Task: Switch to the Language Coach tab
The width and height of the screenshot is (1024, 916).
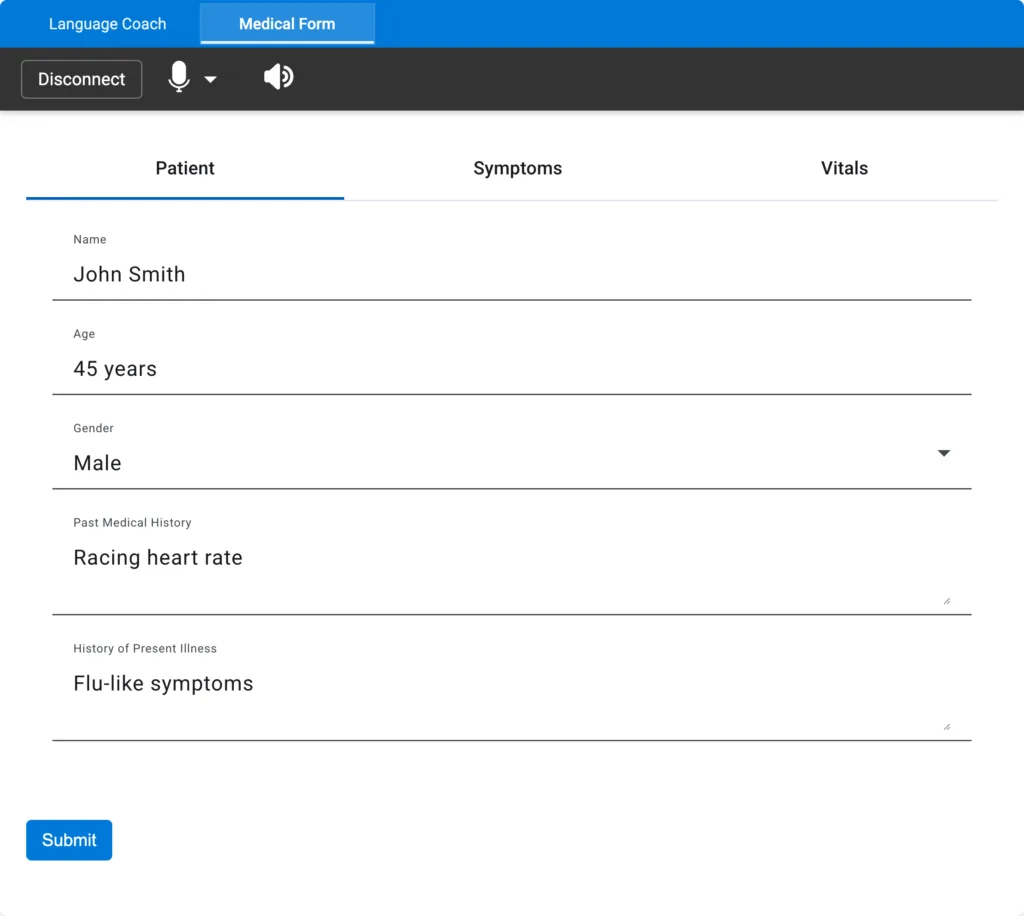Action: [x=107, y=24]
